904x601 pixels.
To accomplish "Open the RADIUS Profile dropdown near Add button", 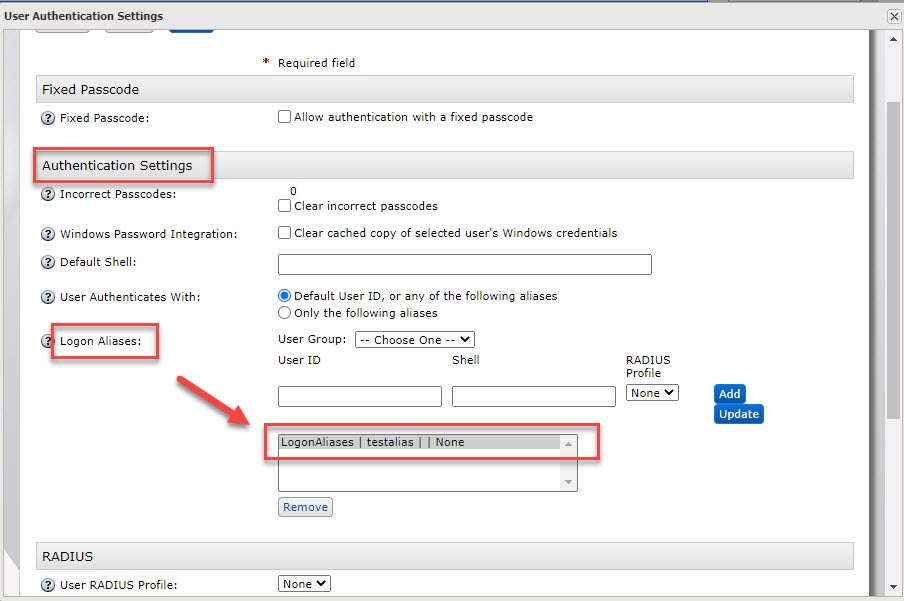I will tap(651, 393).
